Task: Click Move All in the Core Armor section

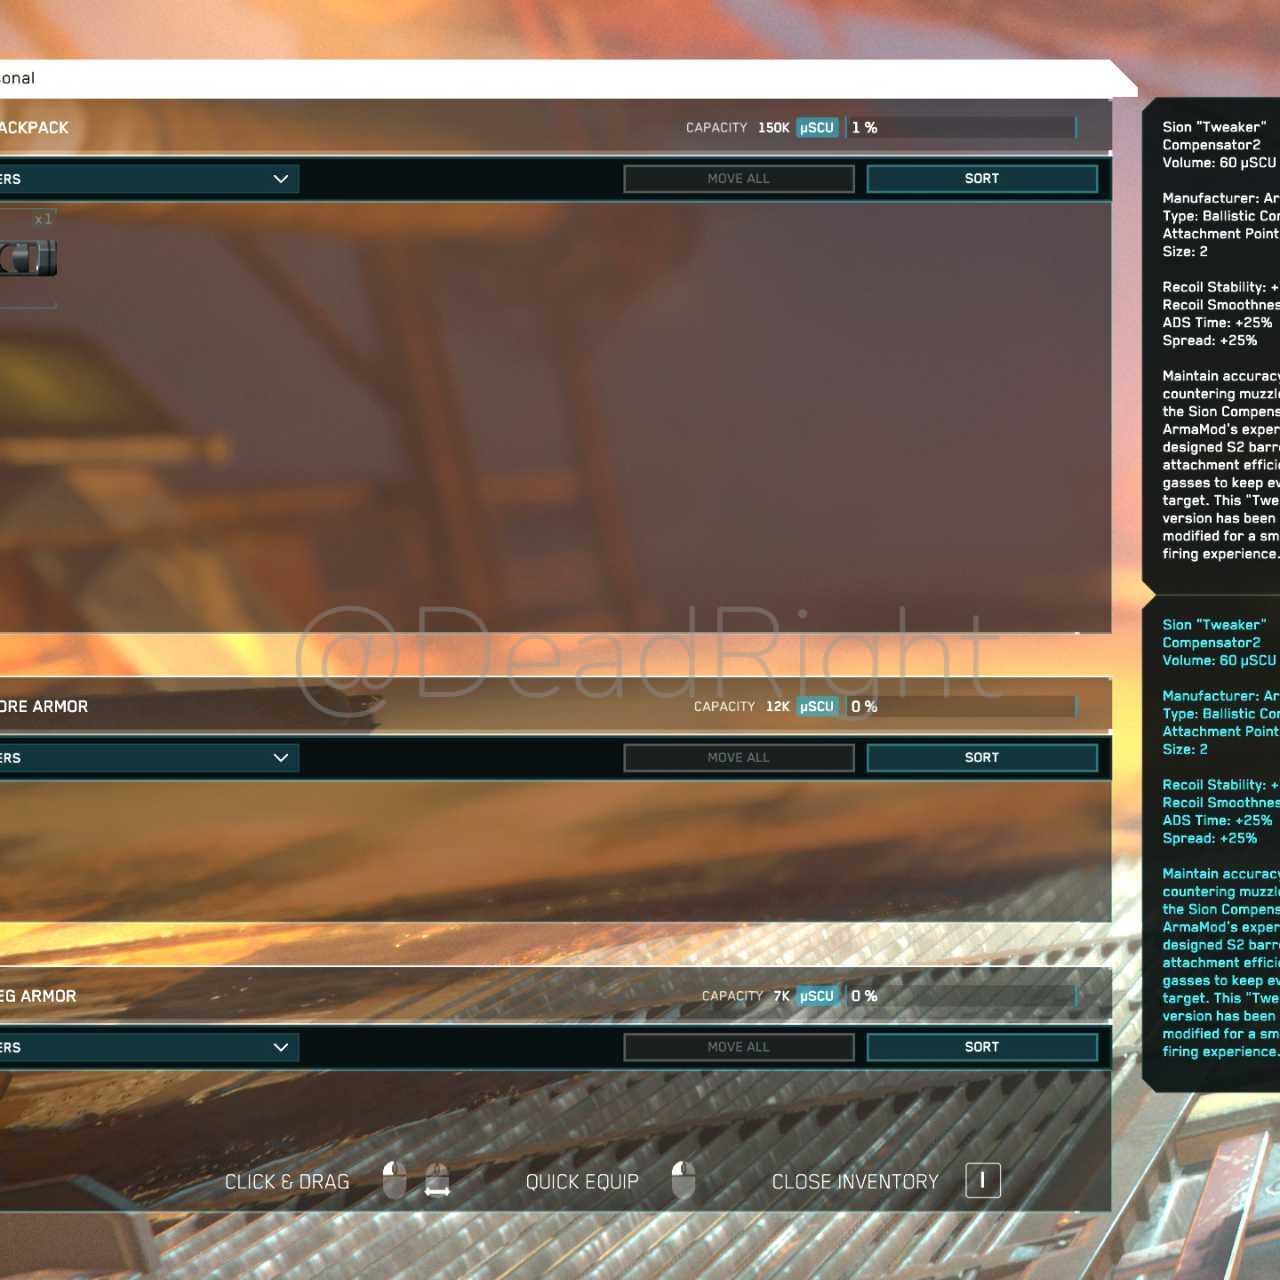Action: (738, 758)
